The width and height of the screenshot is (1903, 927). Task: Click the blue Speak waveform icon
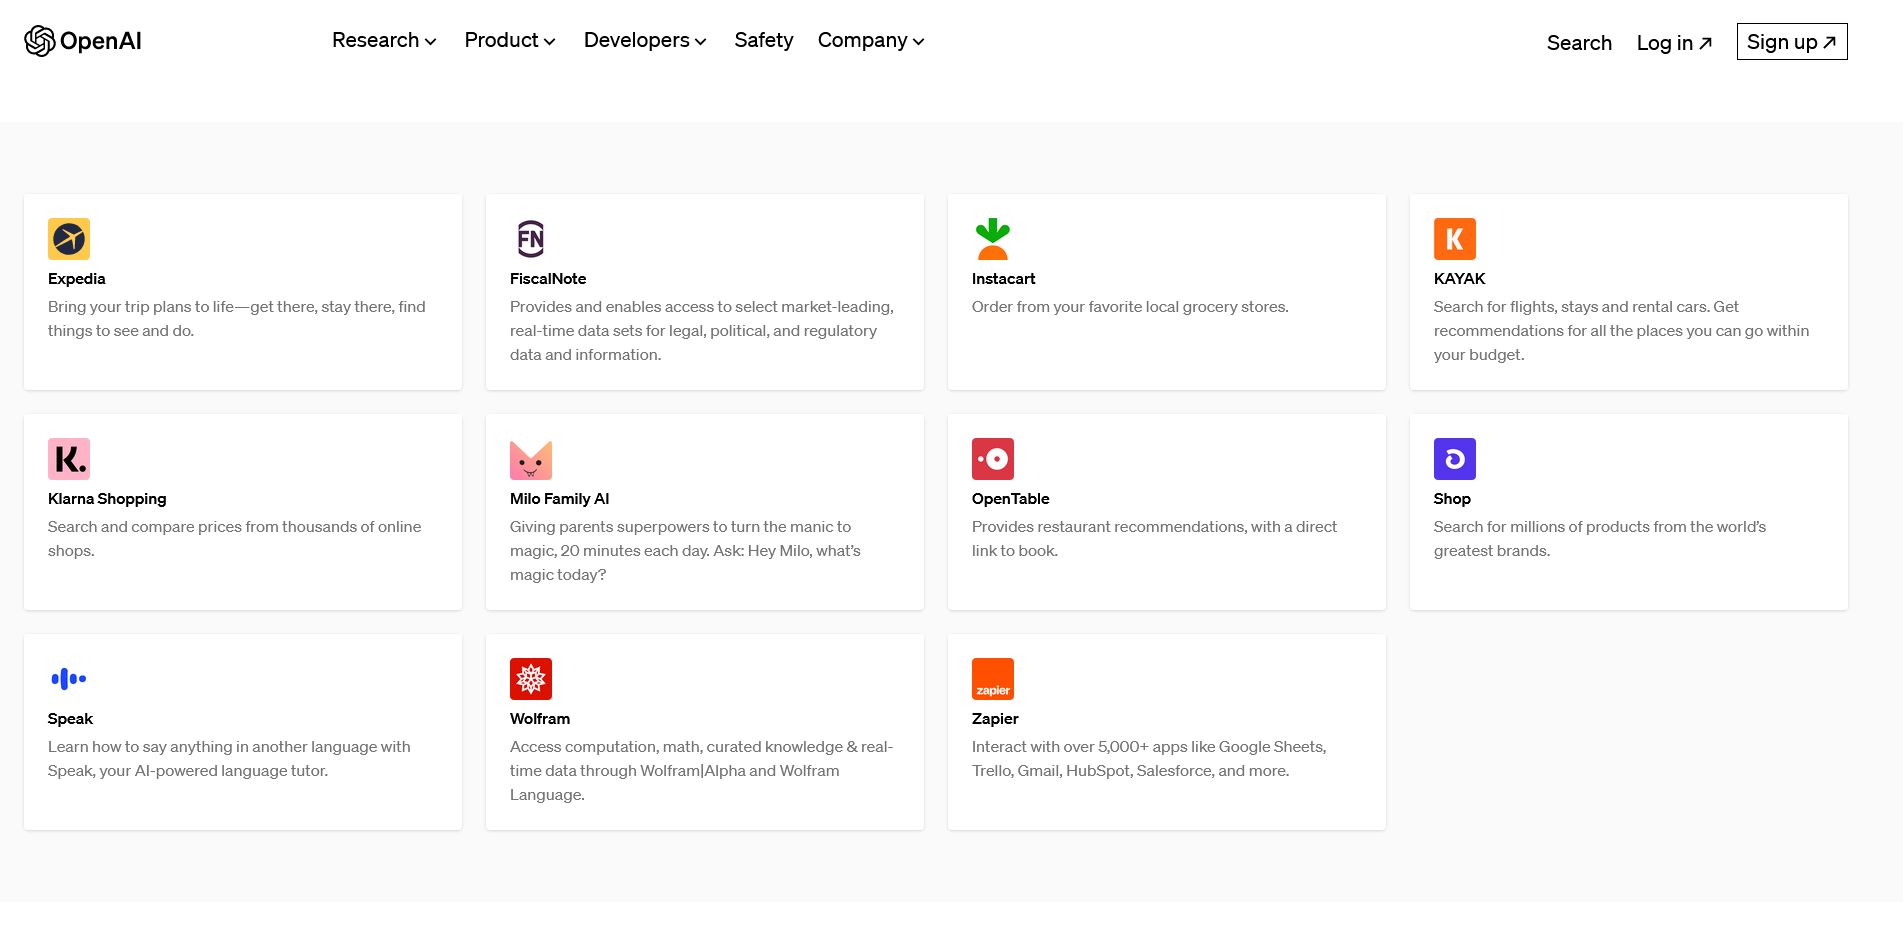pyautogui.click(x=69, y=679)
